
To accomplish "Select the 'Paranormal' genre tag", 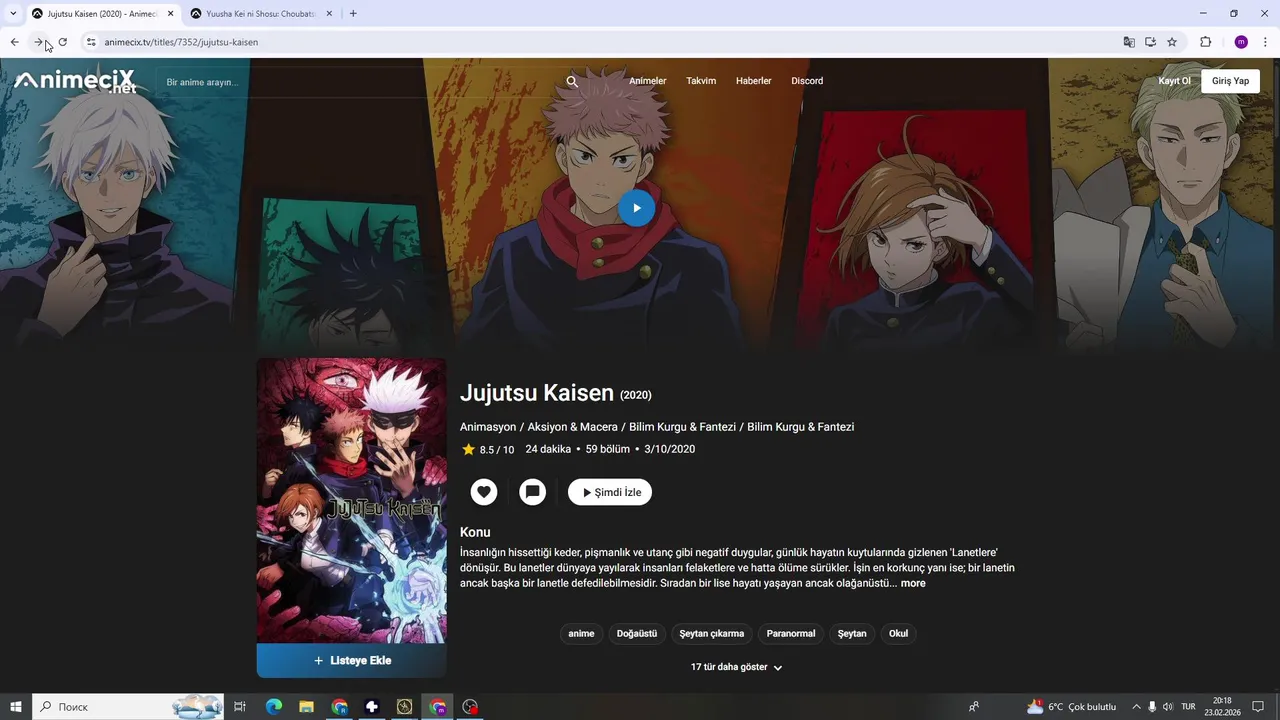I will (791, 633).
